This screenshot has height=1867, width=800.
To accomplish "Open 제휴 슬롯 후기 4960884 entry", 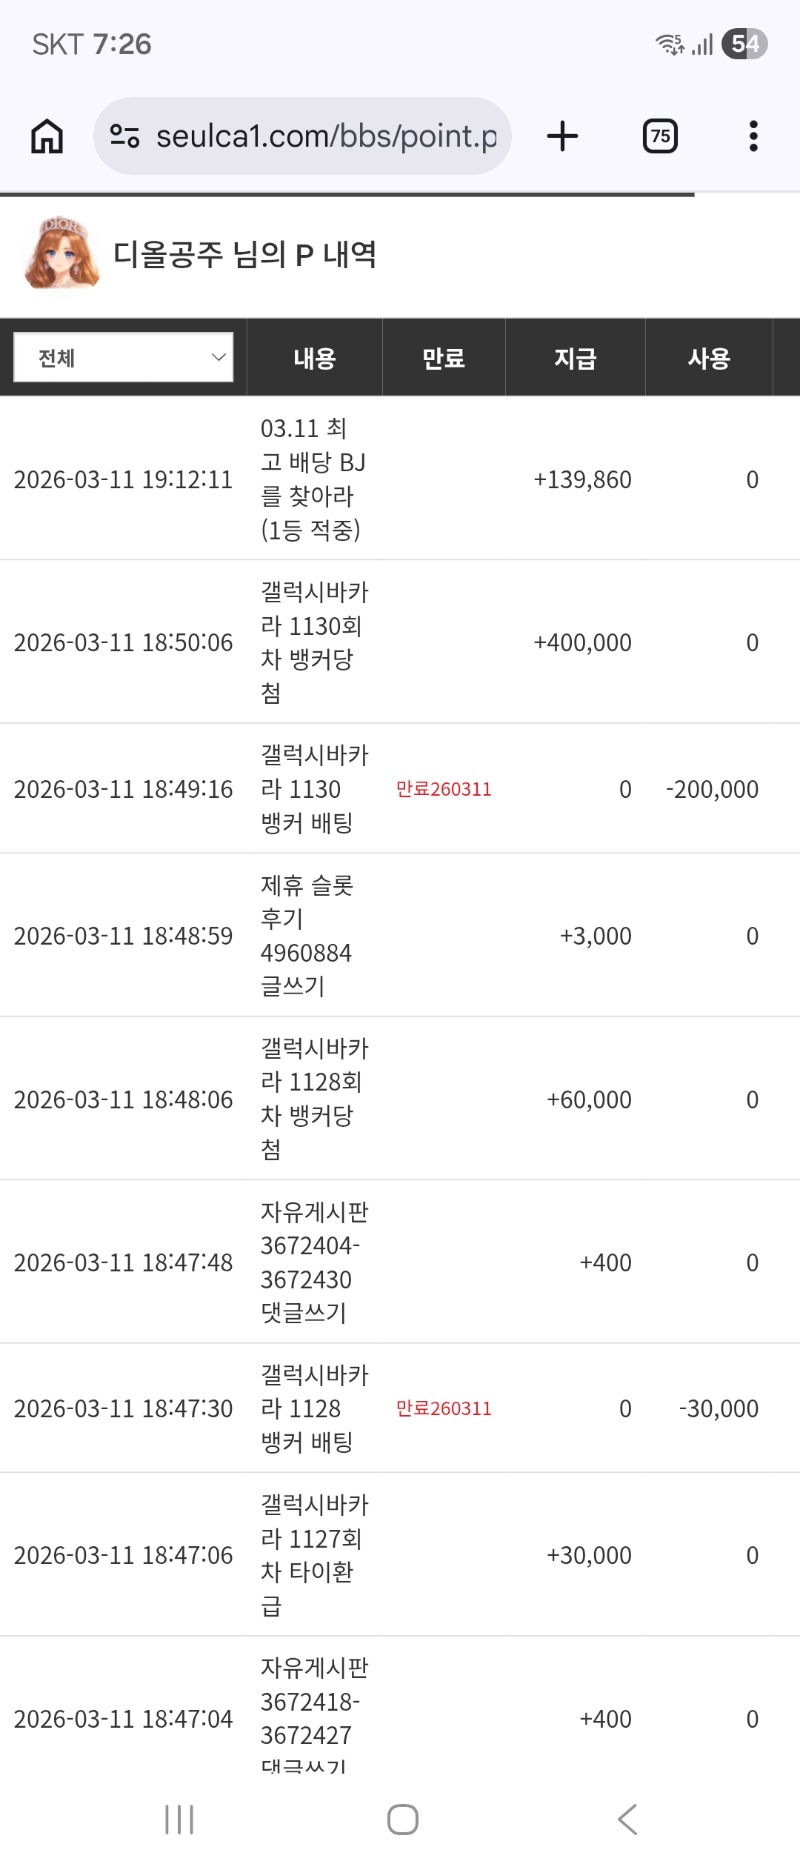I will click(306, 936).
